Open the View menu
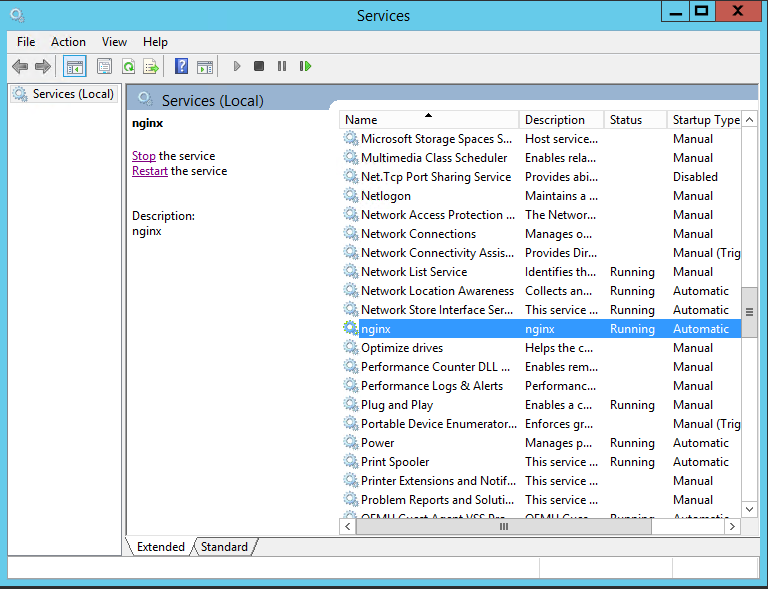 (x=114, y=42)
